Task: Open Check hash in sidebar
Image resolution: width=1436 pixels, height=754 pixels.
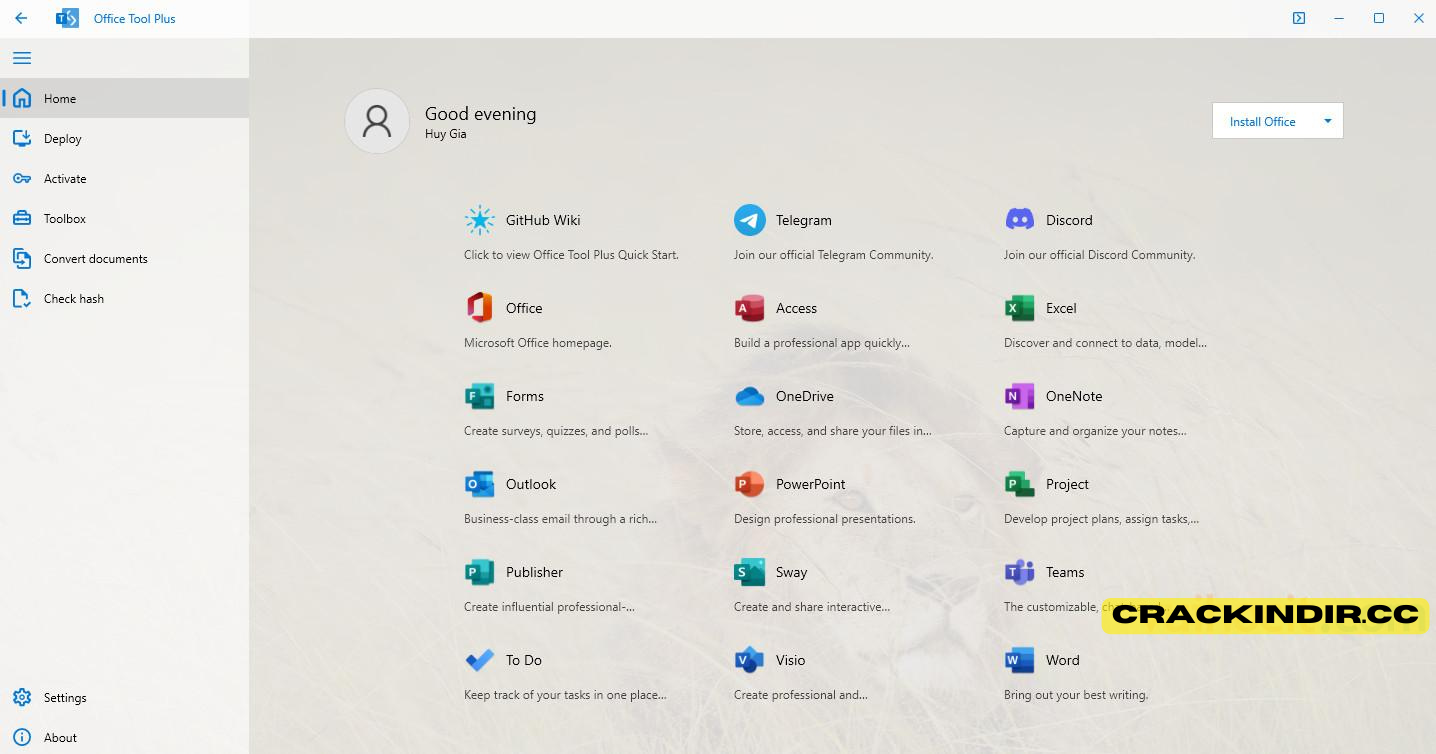Action: [x=124, y=298]
